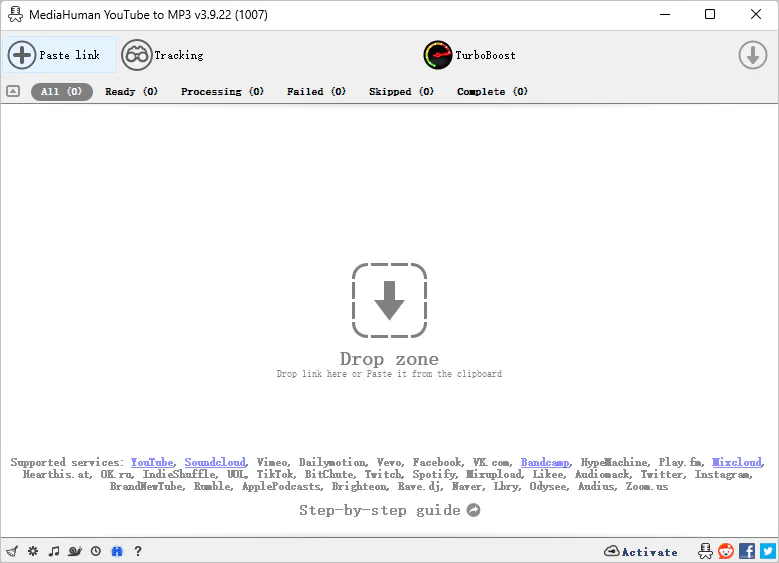The width and height of the screenshot is (779, 563).
Task: Switch to Failed (0) tab
Action: 316,91
